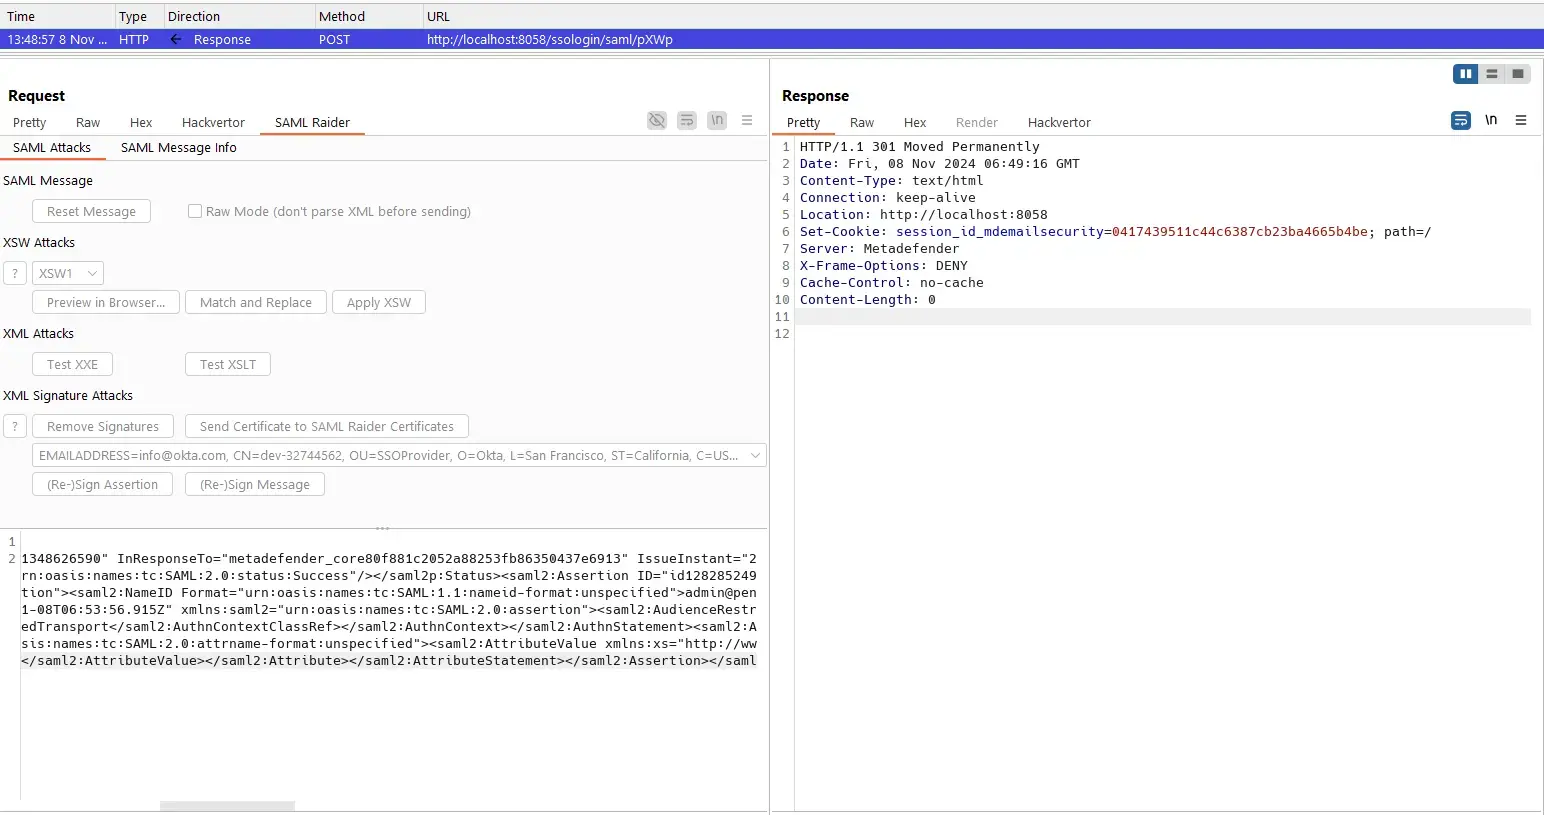Click (Re-)Sign Message button

[x=255, y=484]
